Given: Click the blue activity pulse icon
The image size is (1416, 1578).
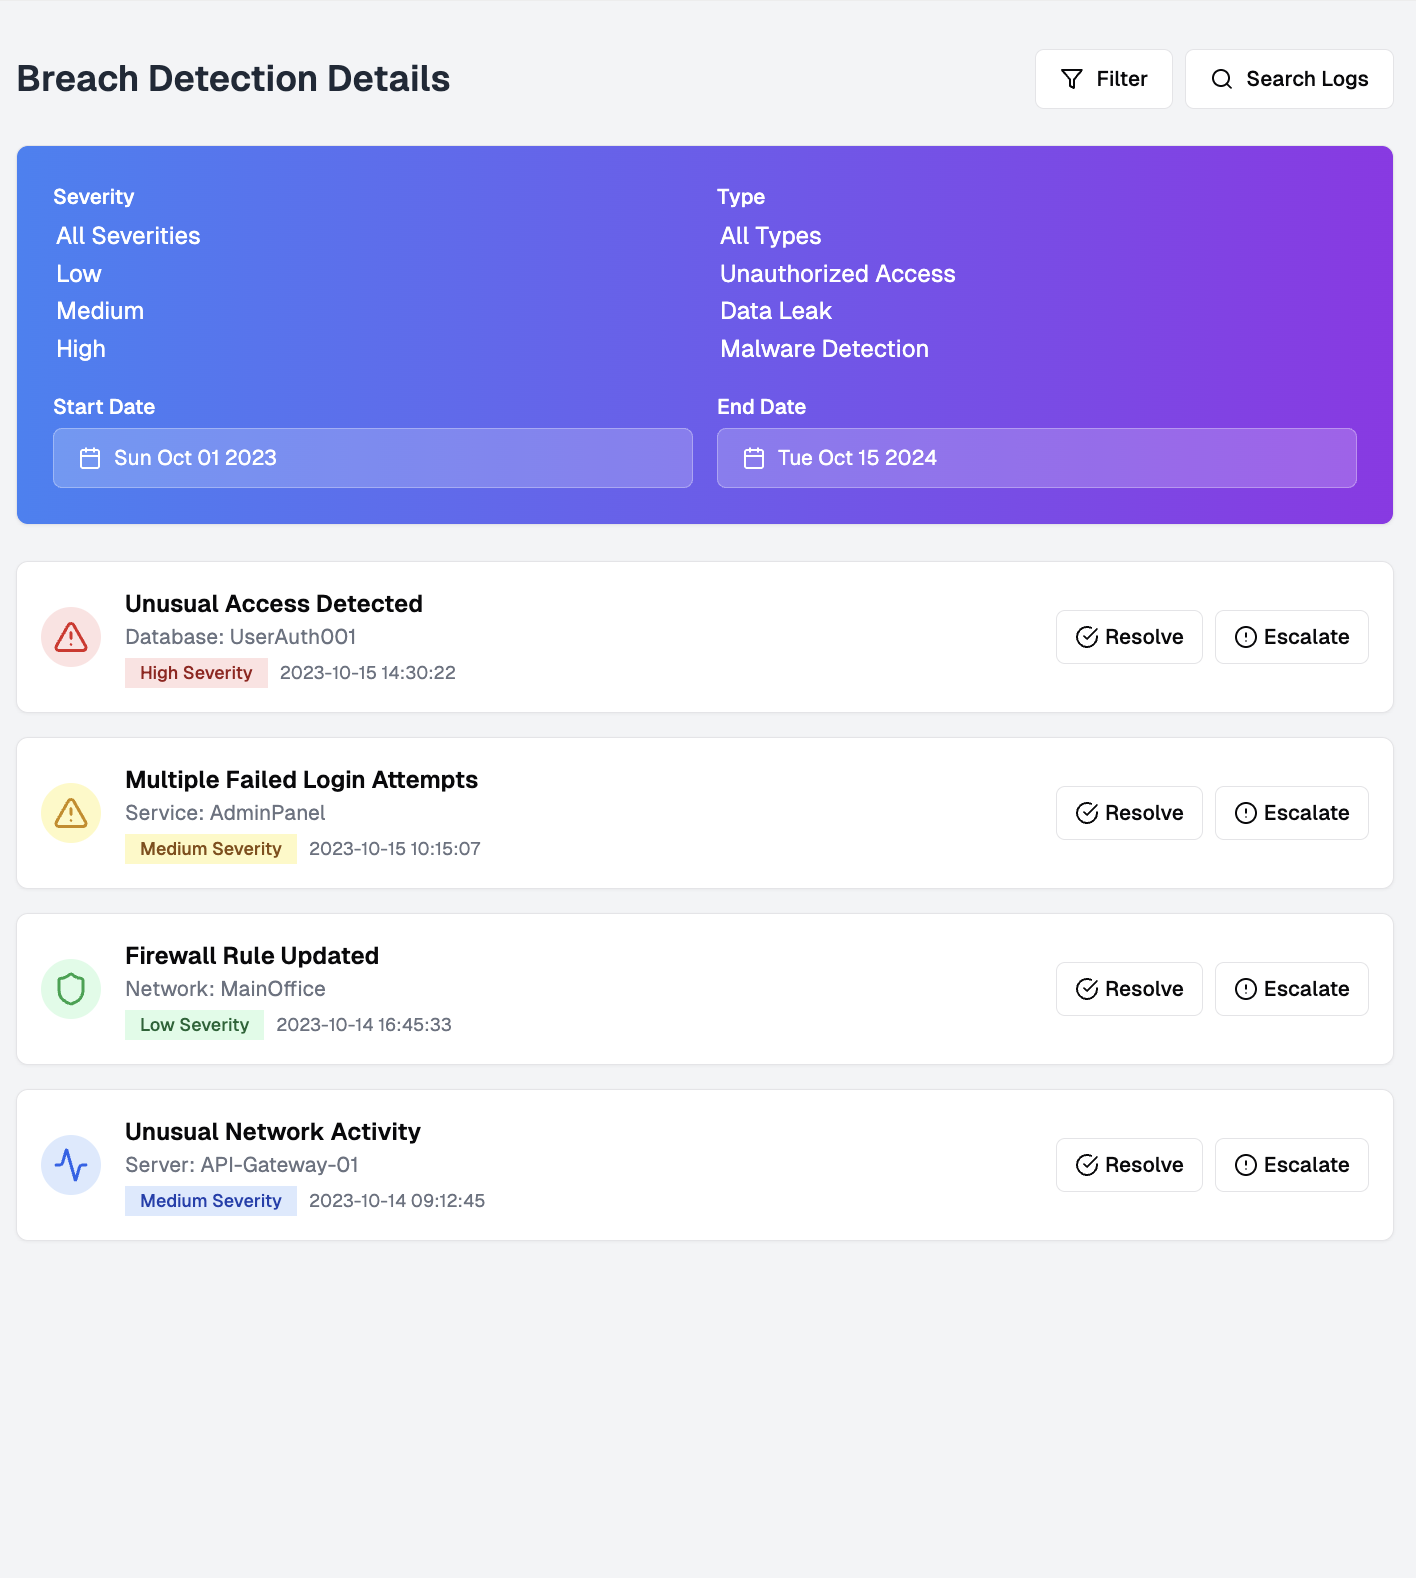Looking at the screenshot, I should [71, 1165].
